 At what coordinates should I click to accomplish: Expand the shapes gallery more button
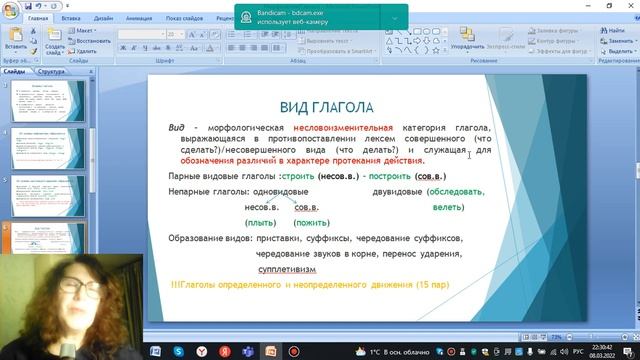pyautogui.click(x=445, y=51)
